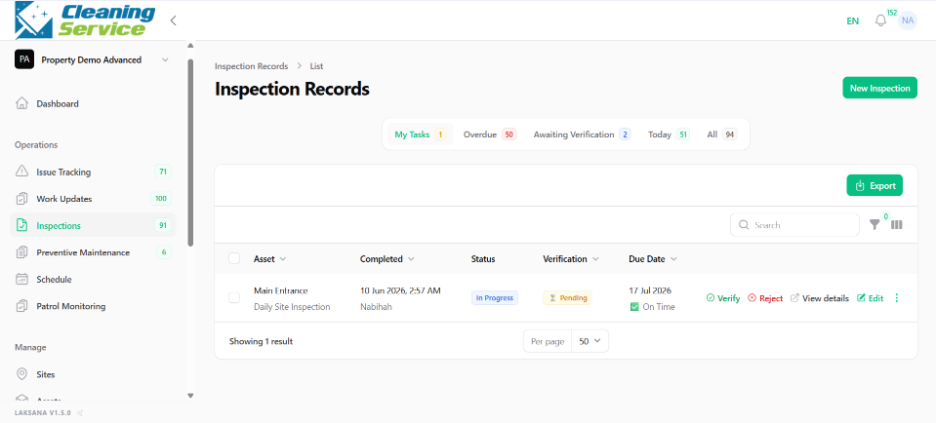Open Preventive Maintenance in the sidebar
Screen dimensions: 936x423
point(93,252)
